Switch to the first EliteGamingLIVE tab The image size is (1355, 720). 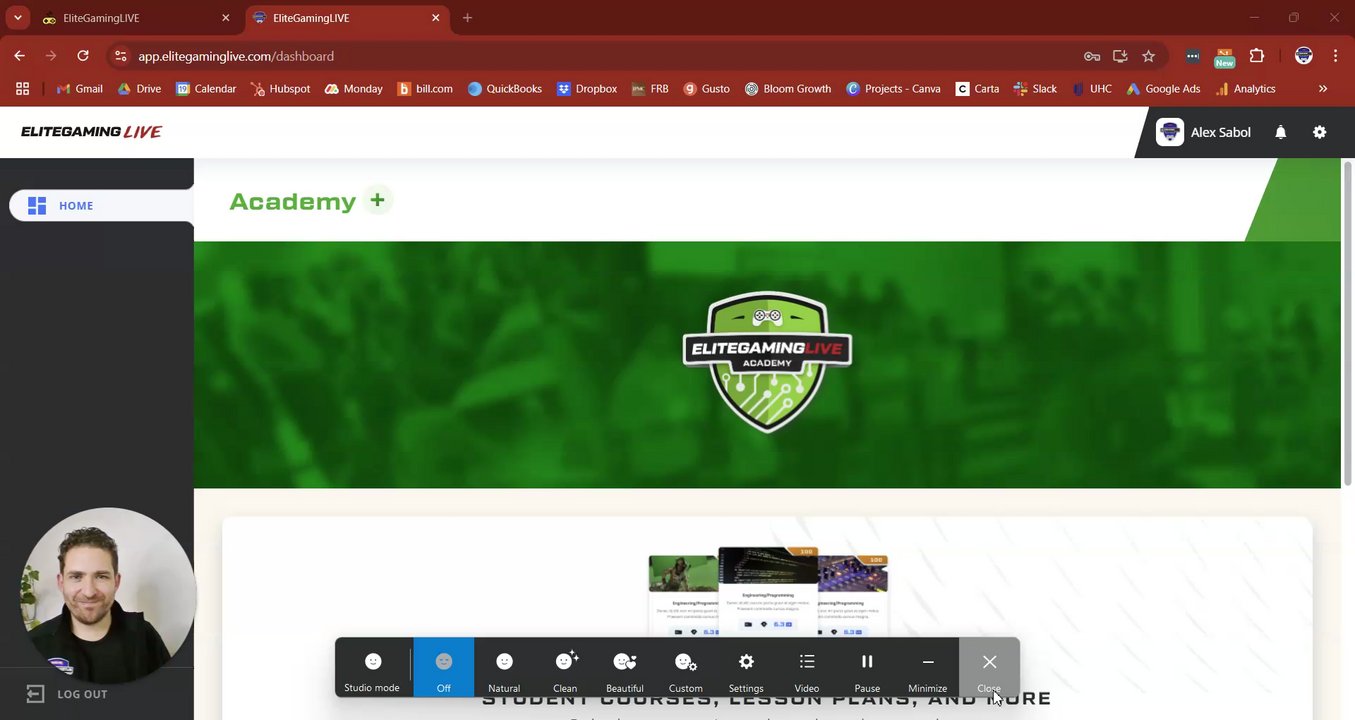pyautogui.click(x=135, y=18)
